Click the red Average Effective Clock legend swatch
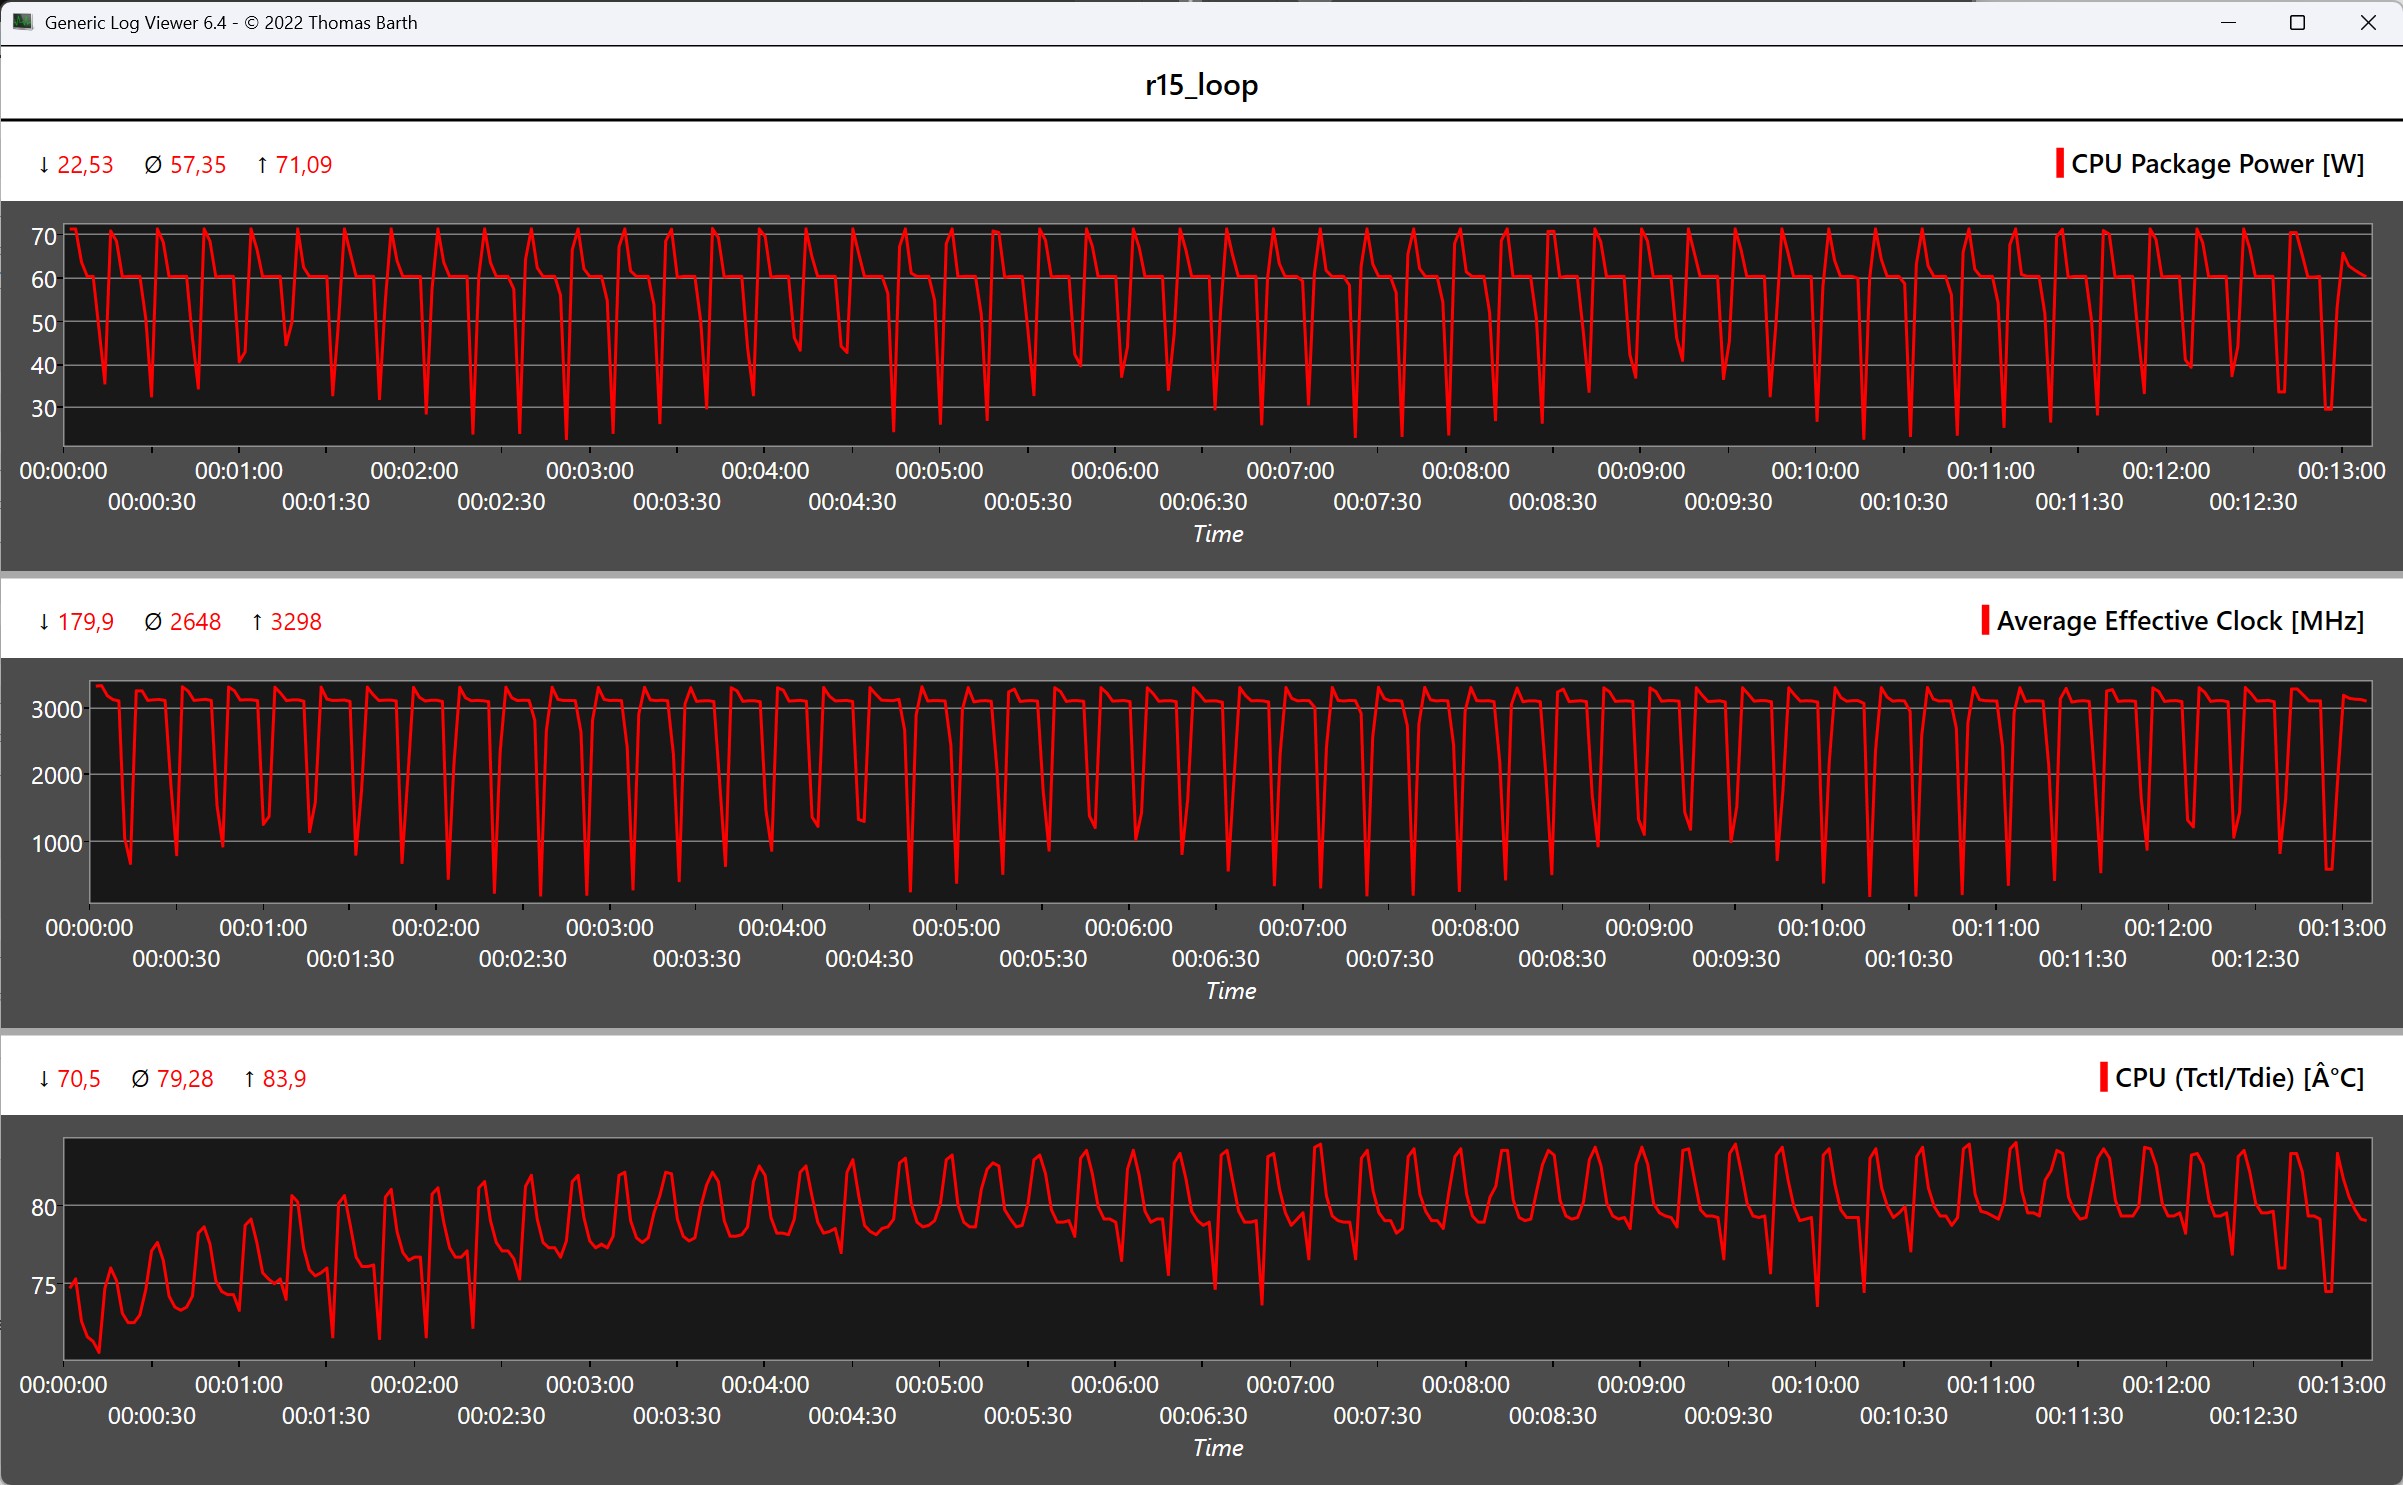Viewport: 2403px width, 1485px height. click(x=1985, y=620)
